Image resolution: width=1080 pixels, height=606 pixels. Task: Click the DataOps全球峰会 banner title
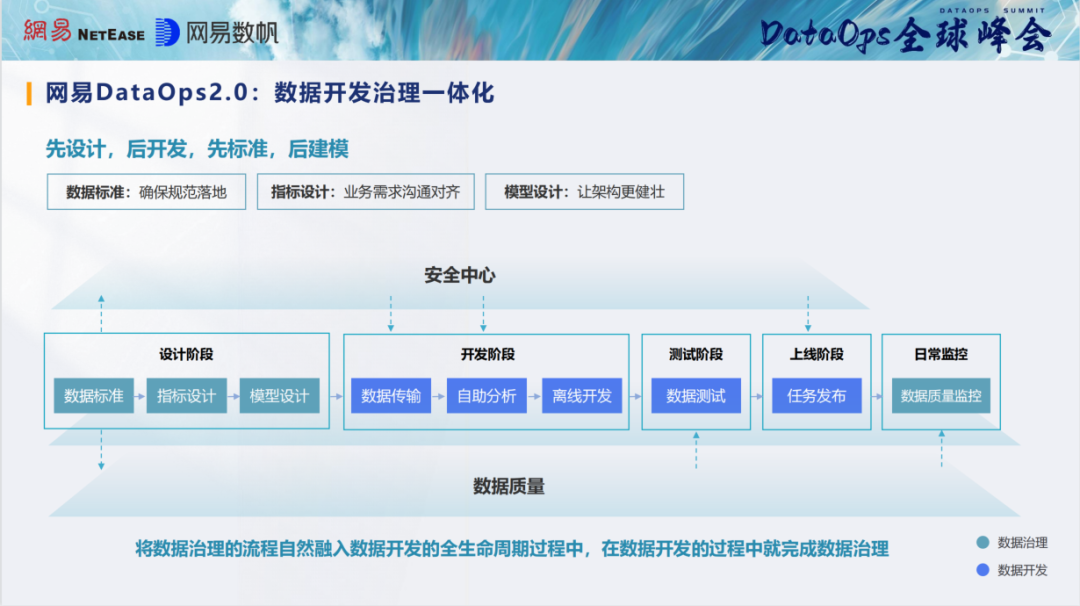point(905,34)
